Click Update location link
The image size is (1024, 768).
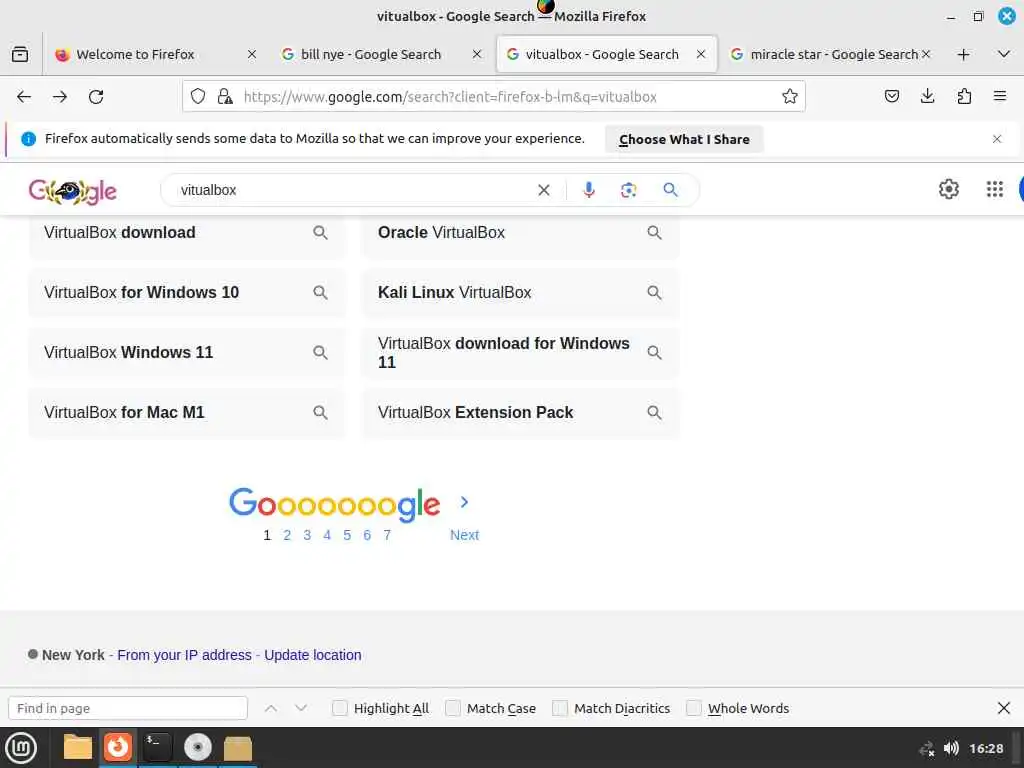pos(313,655)
